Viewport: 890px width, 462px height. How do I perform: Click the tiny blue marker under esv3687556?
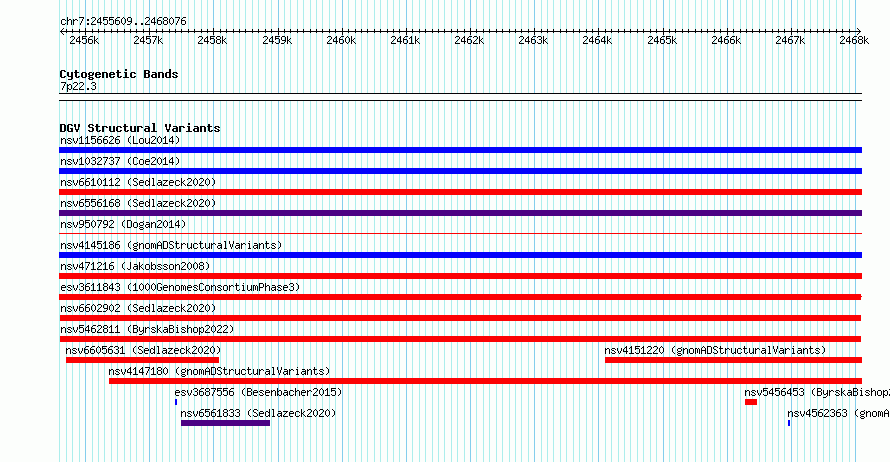pos(176,402)
